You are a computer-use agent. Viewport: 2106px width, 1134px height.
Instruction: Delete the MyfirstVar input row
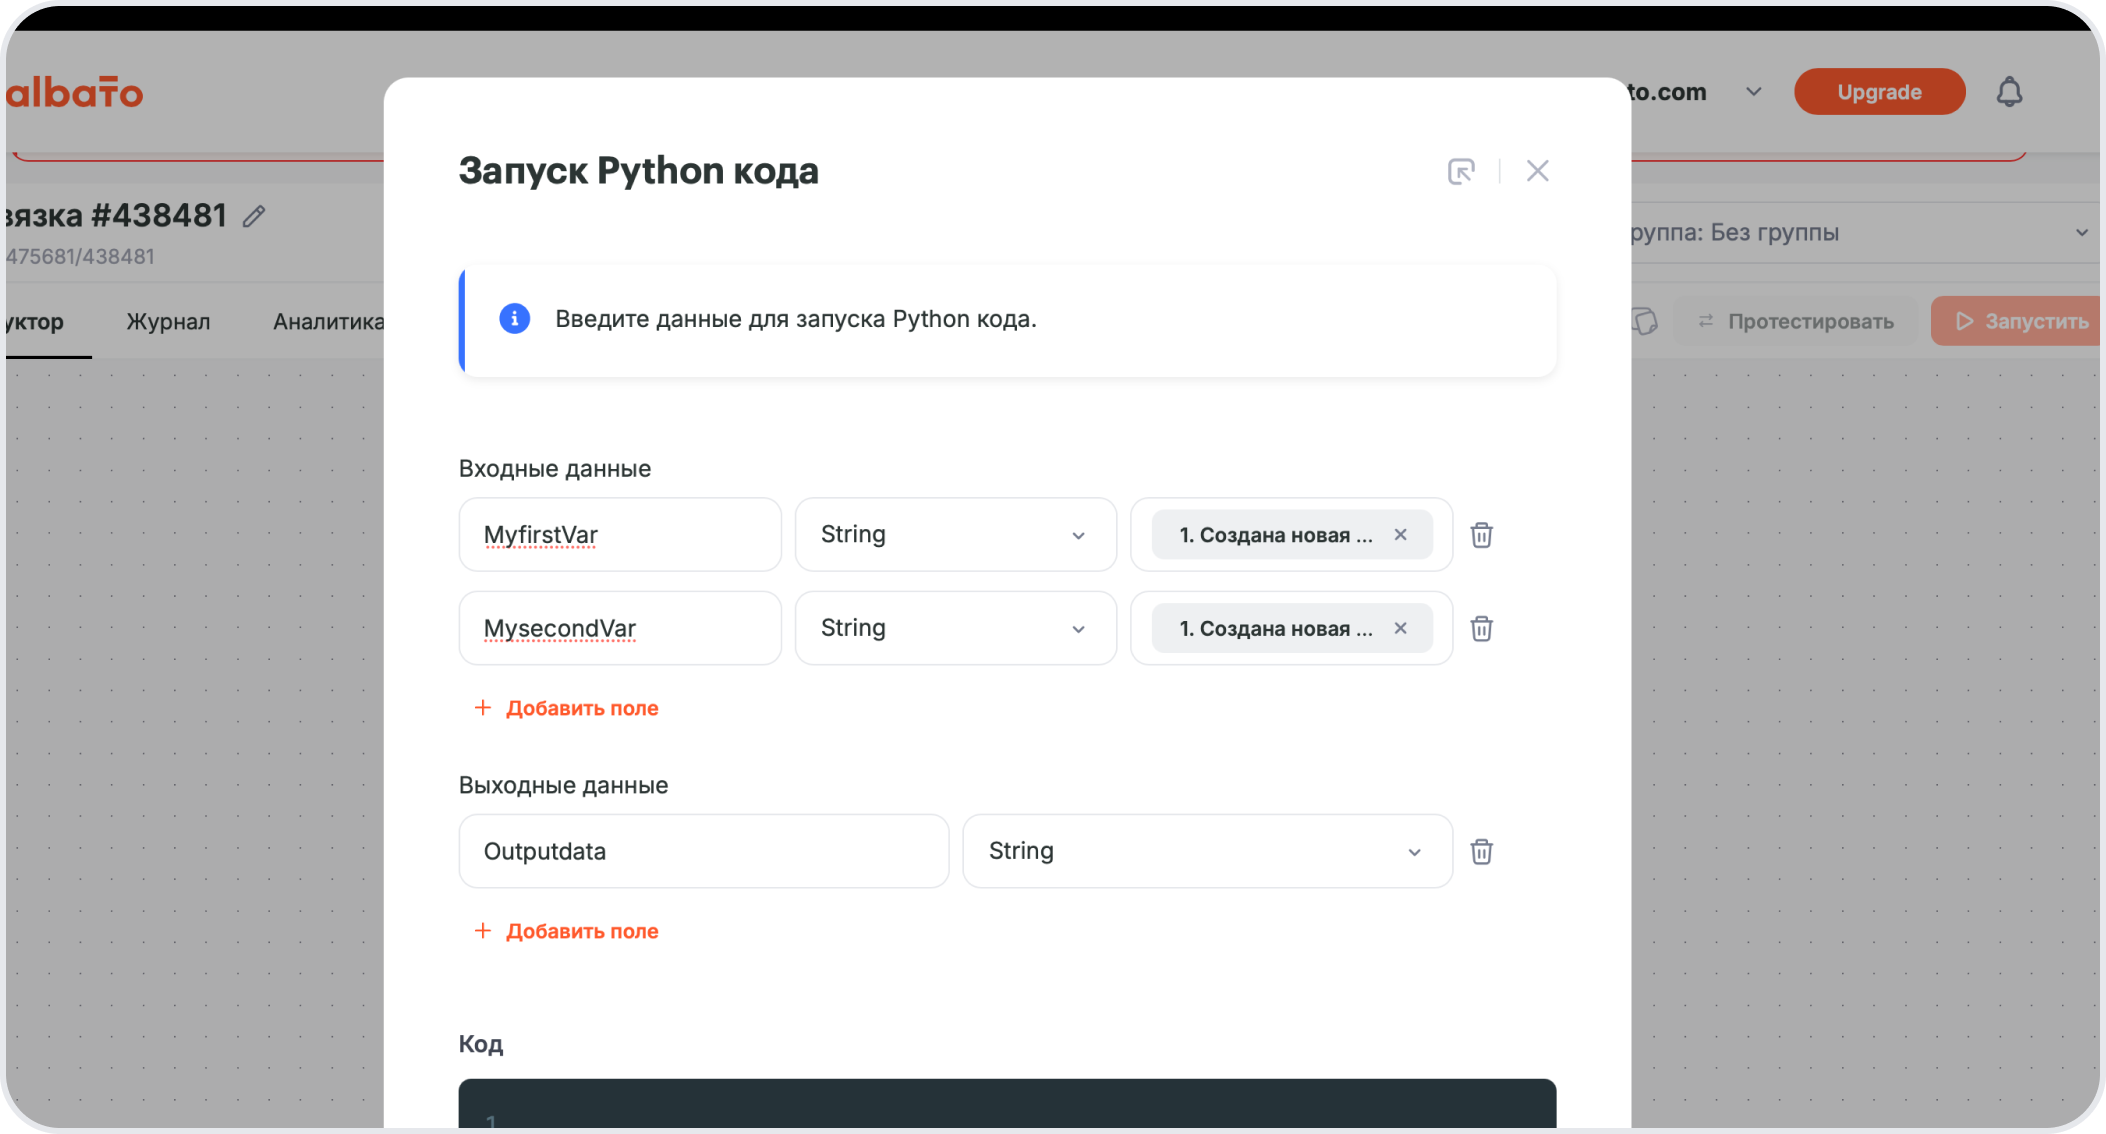point(1481,535)
